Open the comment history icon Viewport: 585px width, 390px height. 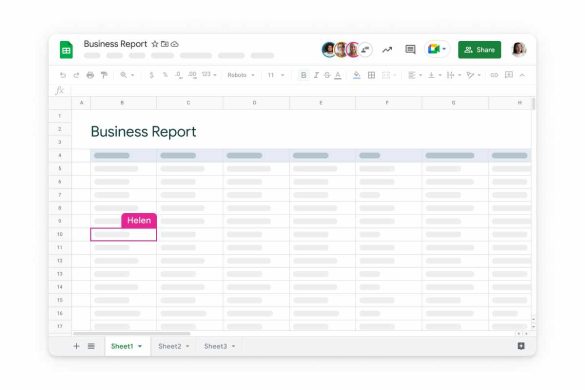(410, 49)
